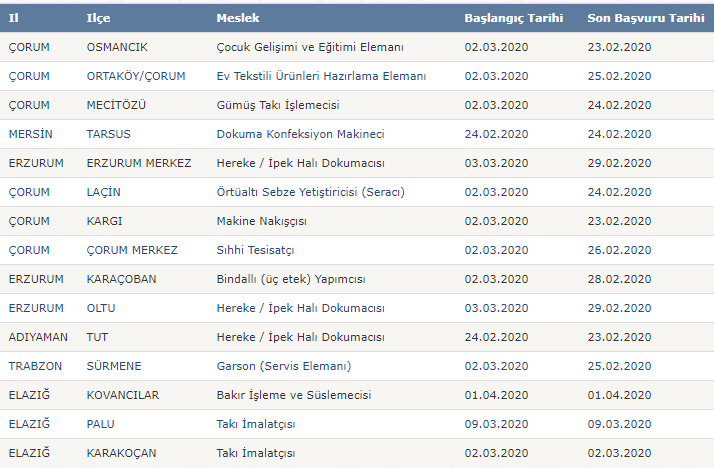The image size is (714, 468).
Task: Click the MERSİN province cell
Action: (31, 134)
